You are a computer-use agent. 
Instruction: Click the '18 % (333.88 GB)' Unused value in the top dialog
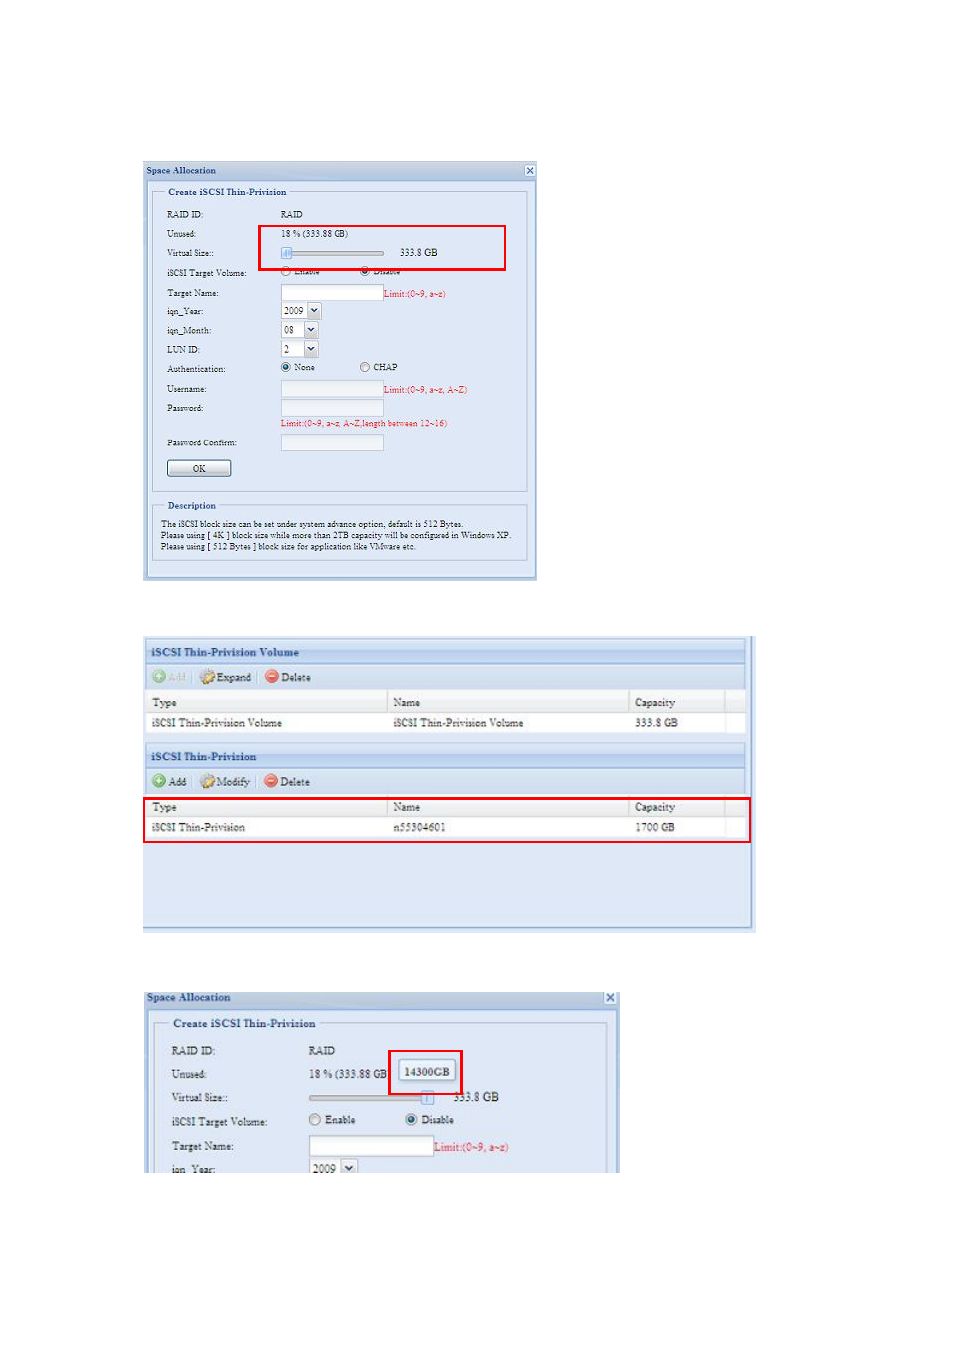tap(314, 234)
